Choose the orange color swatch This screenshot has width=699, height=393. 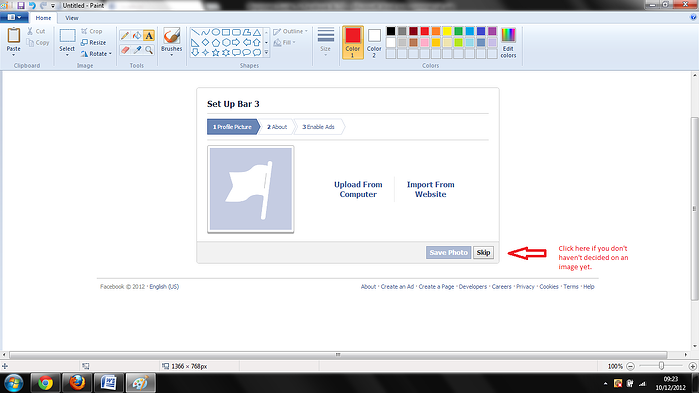coord(436,31)
